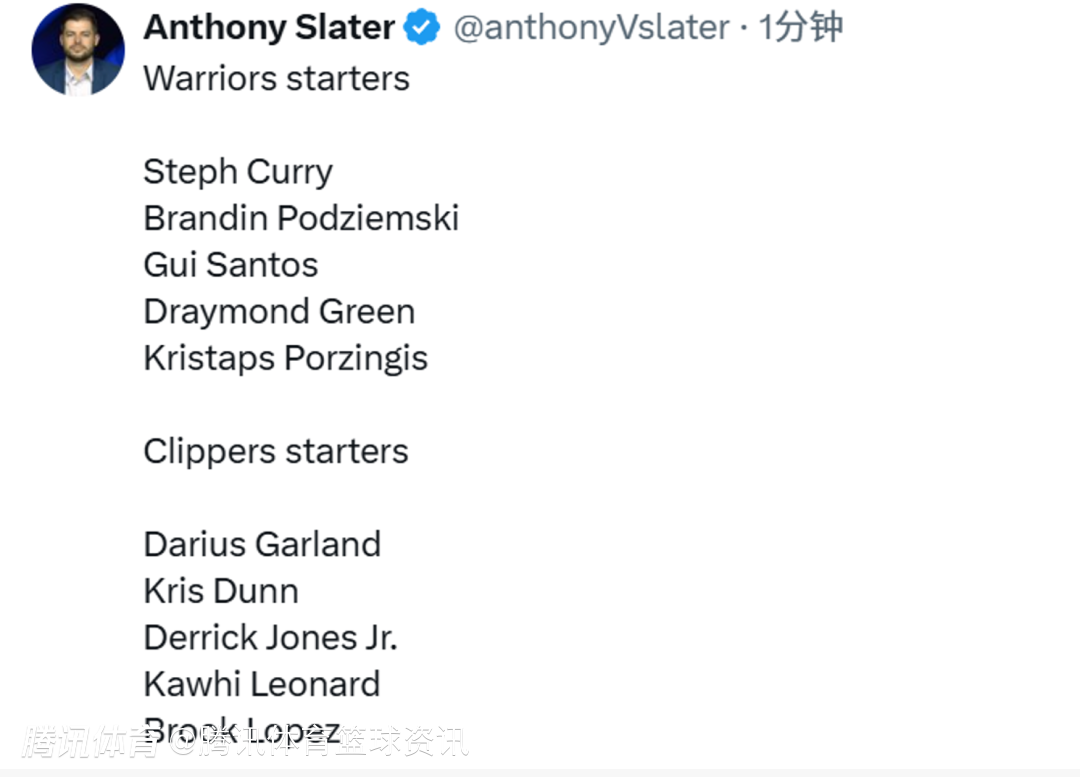Image resolution: width=1080 pixels, height=777 pixels.
Task: Click the 腾讯体育 watermark logo text
Action: pyautogui.click(x=88, y=743)
